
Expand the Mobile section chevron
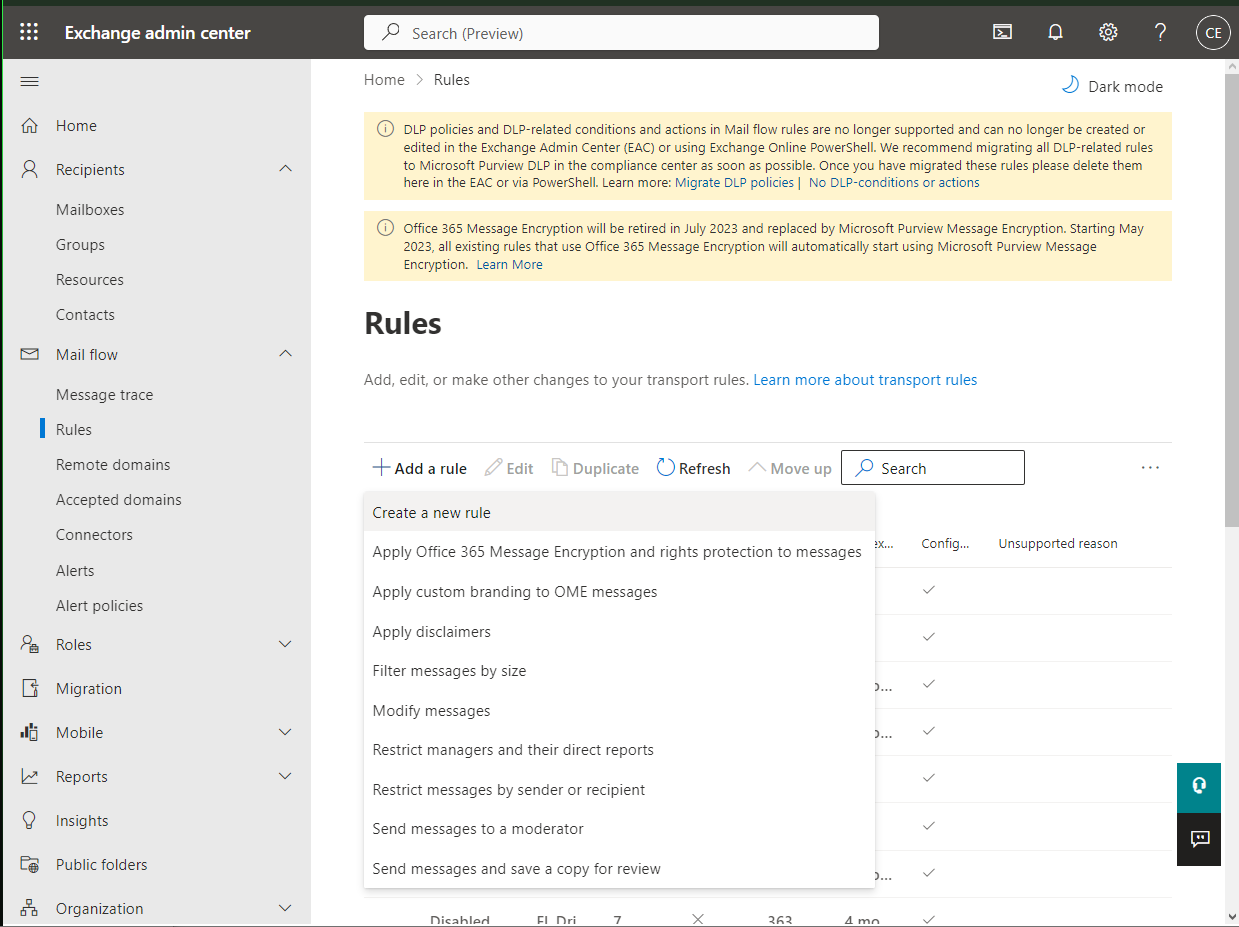coord(285,732)
